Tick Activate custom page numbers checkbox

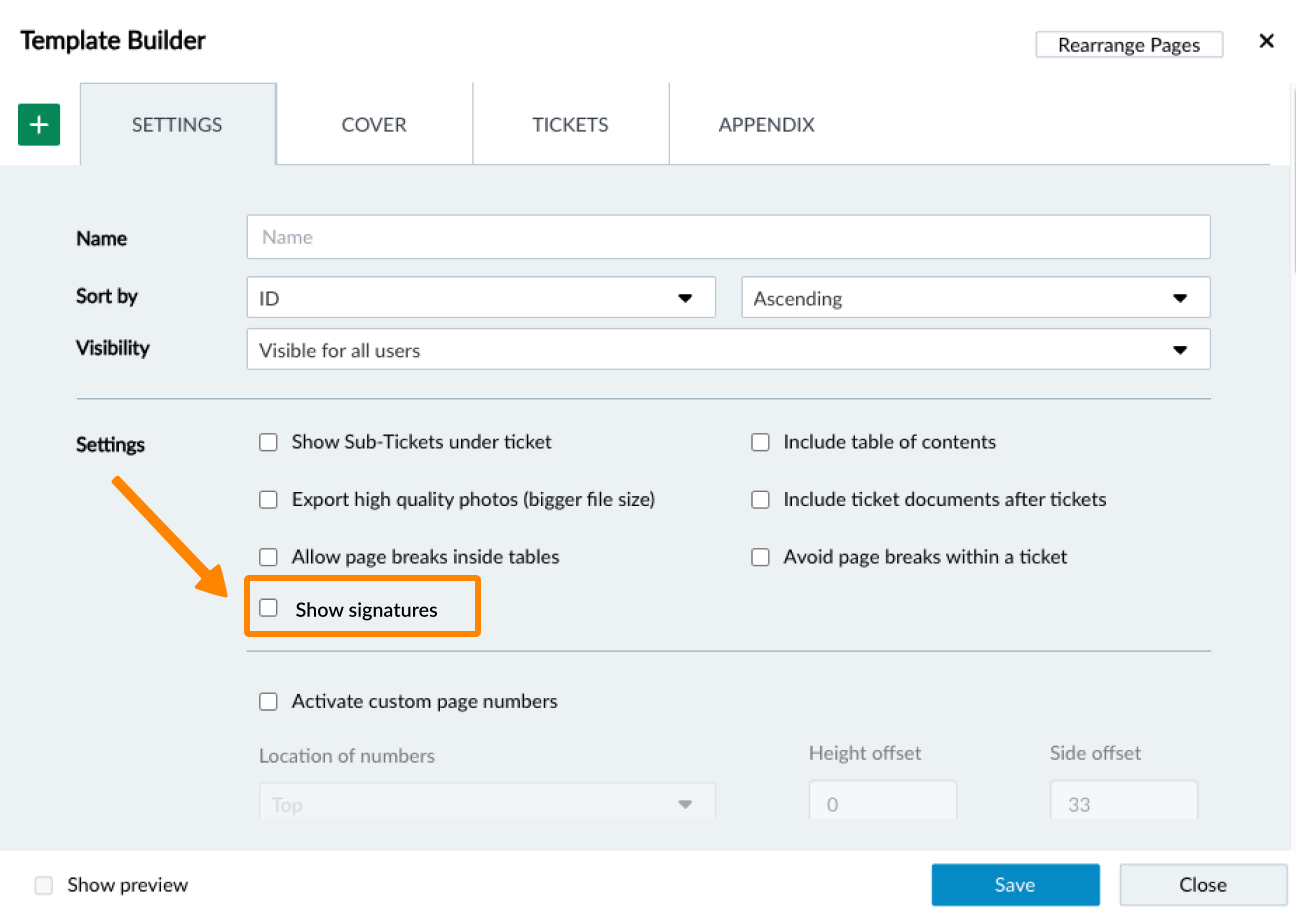[x=268, y=702]
